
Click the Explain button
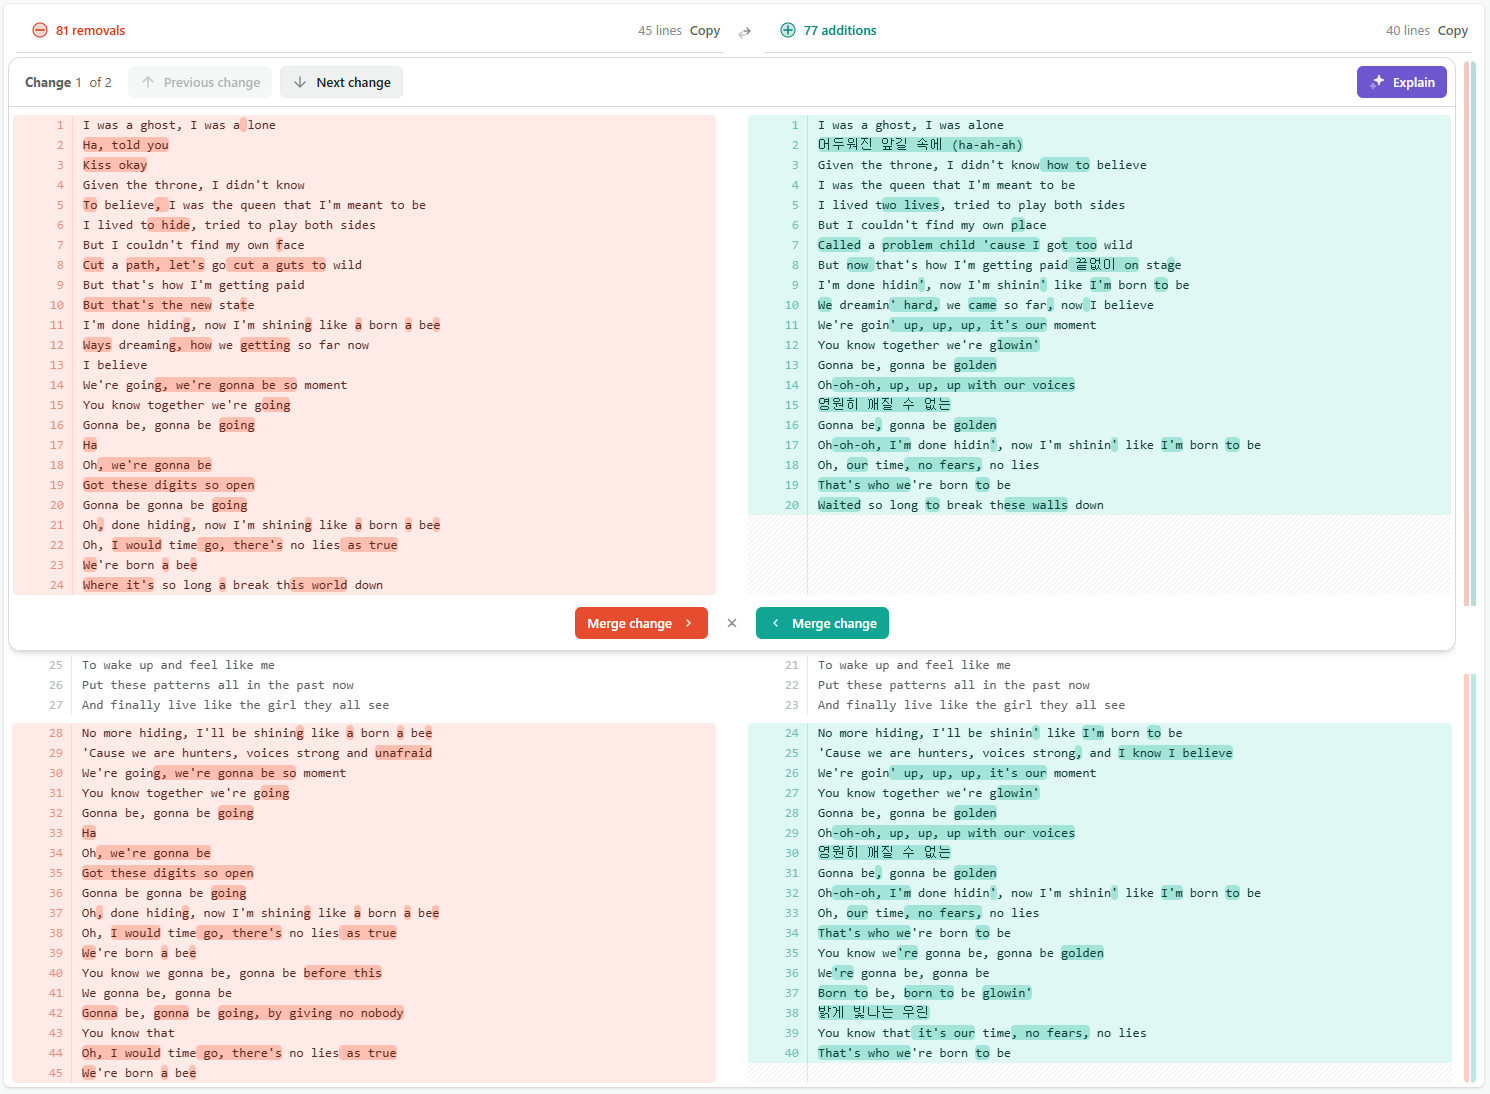click(1402, 82)
